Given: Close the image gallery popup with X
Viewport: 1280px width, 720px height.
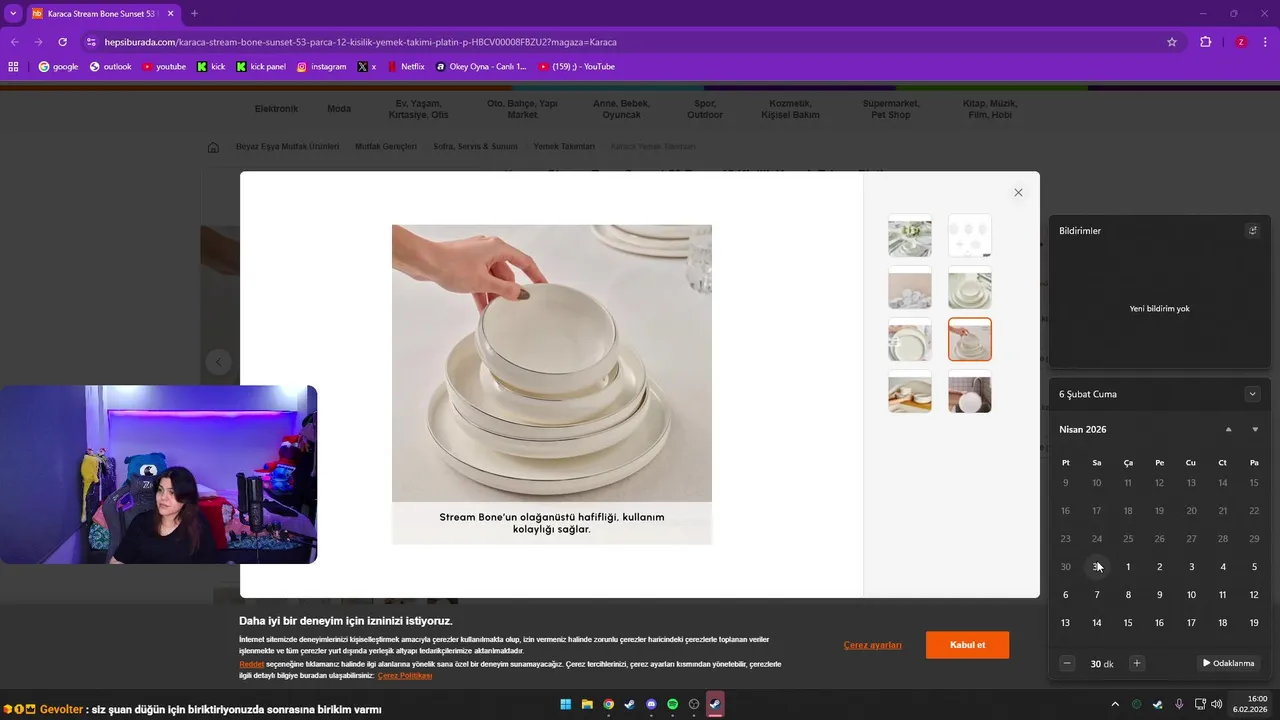Looking at the screenshot, I should pyautogui.click(x=1018, y=193).
